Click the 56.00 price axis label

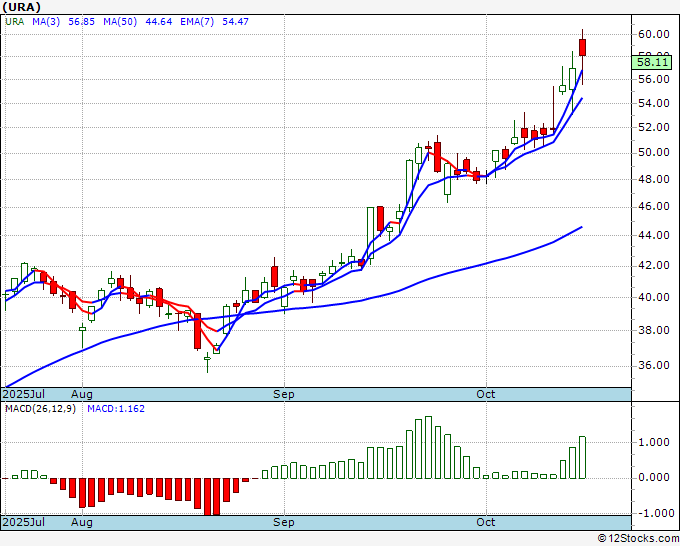[x=654, y=79]
